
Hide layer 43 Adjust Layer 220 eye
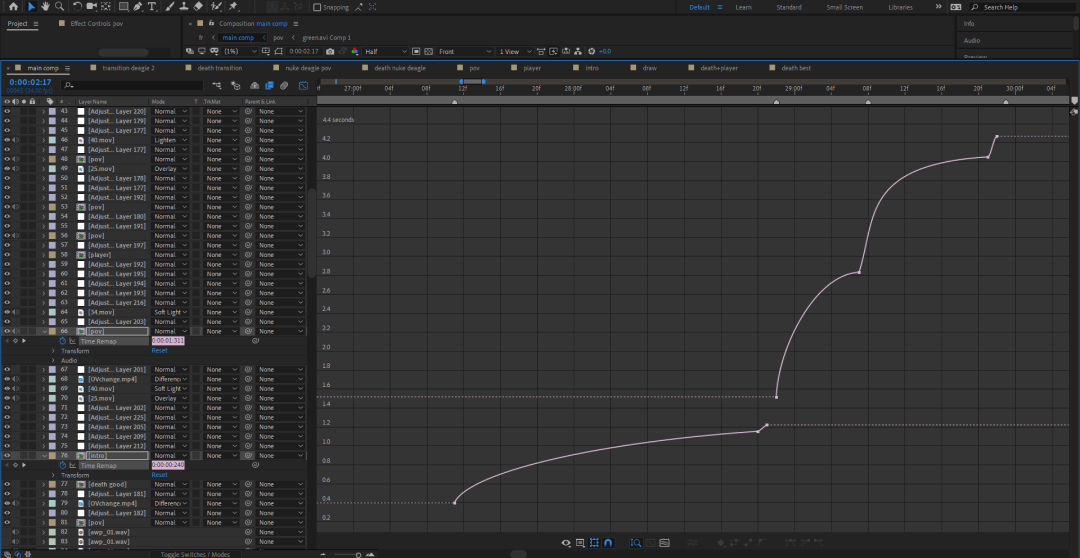(7, 112)
